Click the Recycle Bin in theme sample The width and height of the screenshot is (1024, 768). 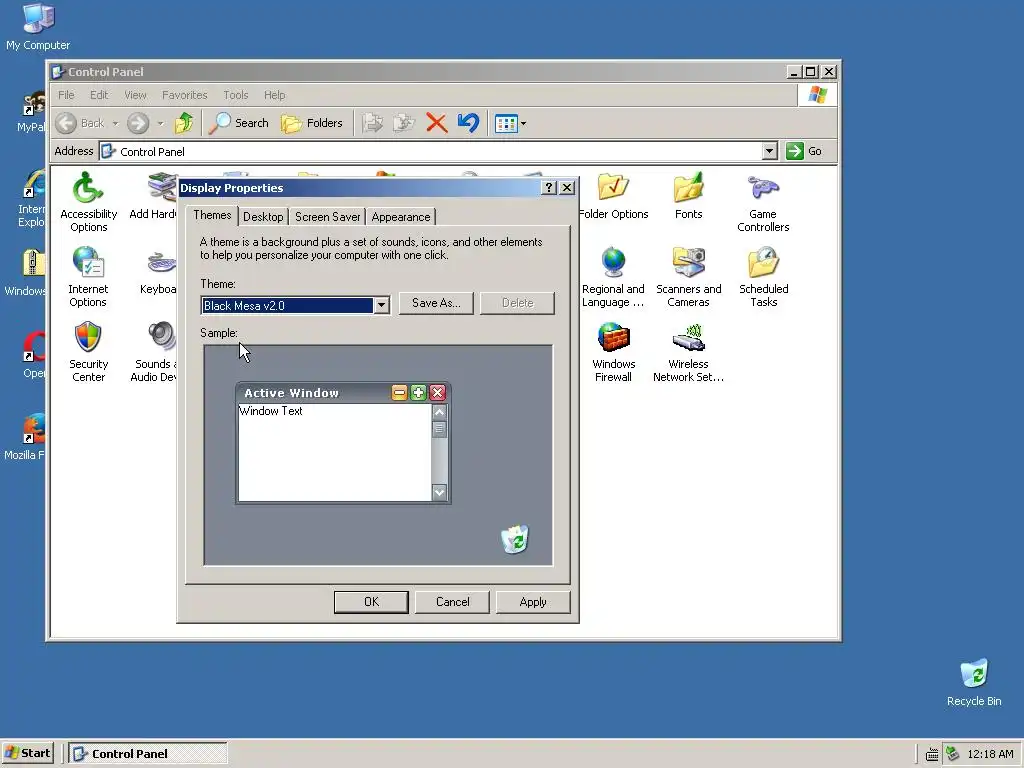coord(515,539)
